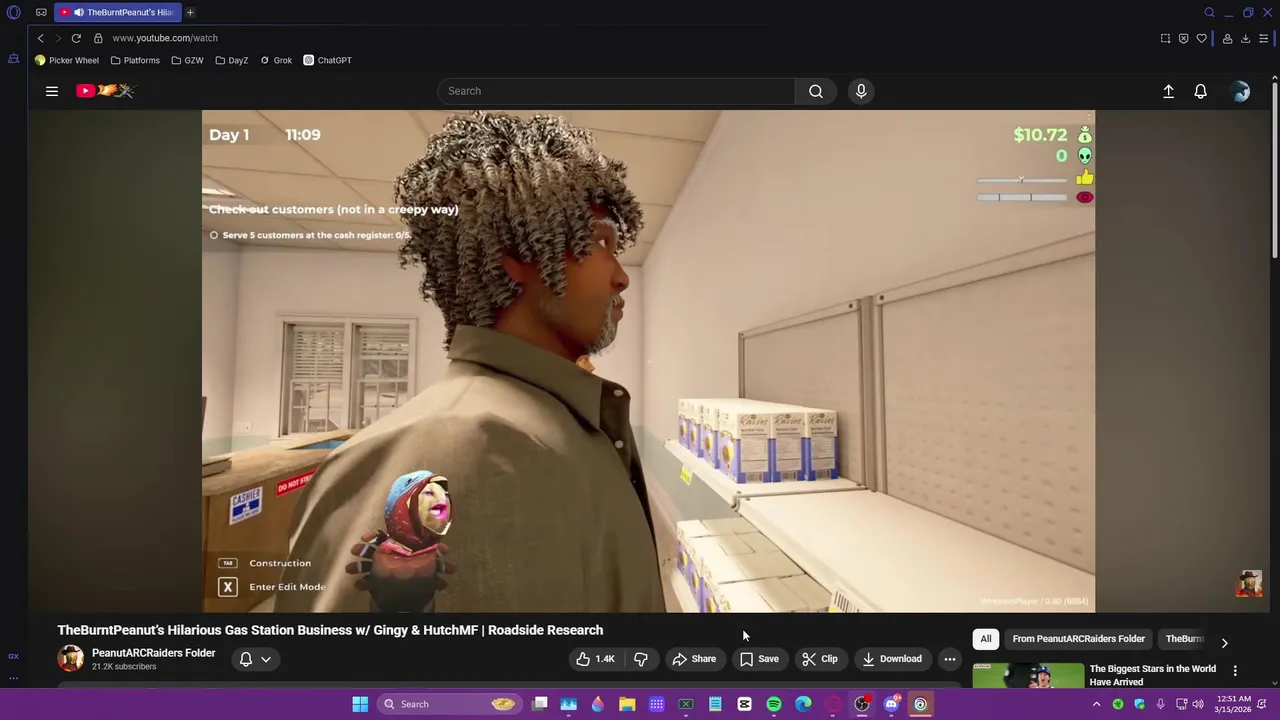
Task: Open the Windows Start menu
Action: coord(360,704)
